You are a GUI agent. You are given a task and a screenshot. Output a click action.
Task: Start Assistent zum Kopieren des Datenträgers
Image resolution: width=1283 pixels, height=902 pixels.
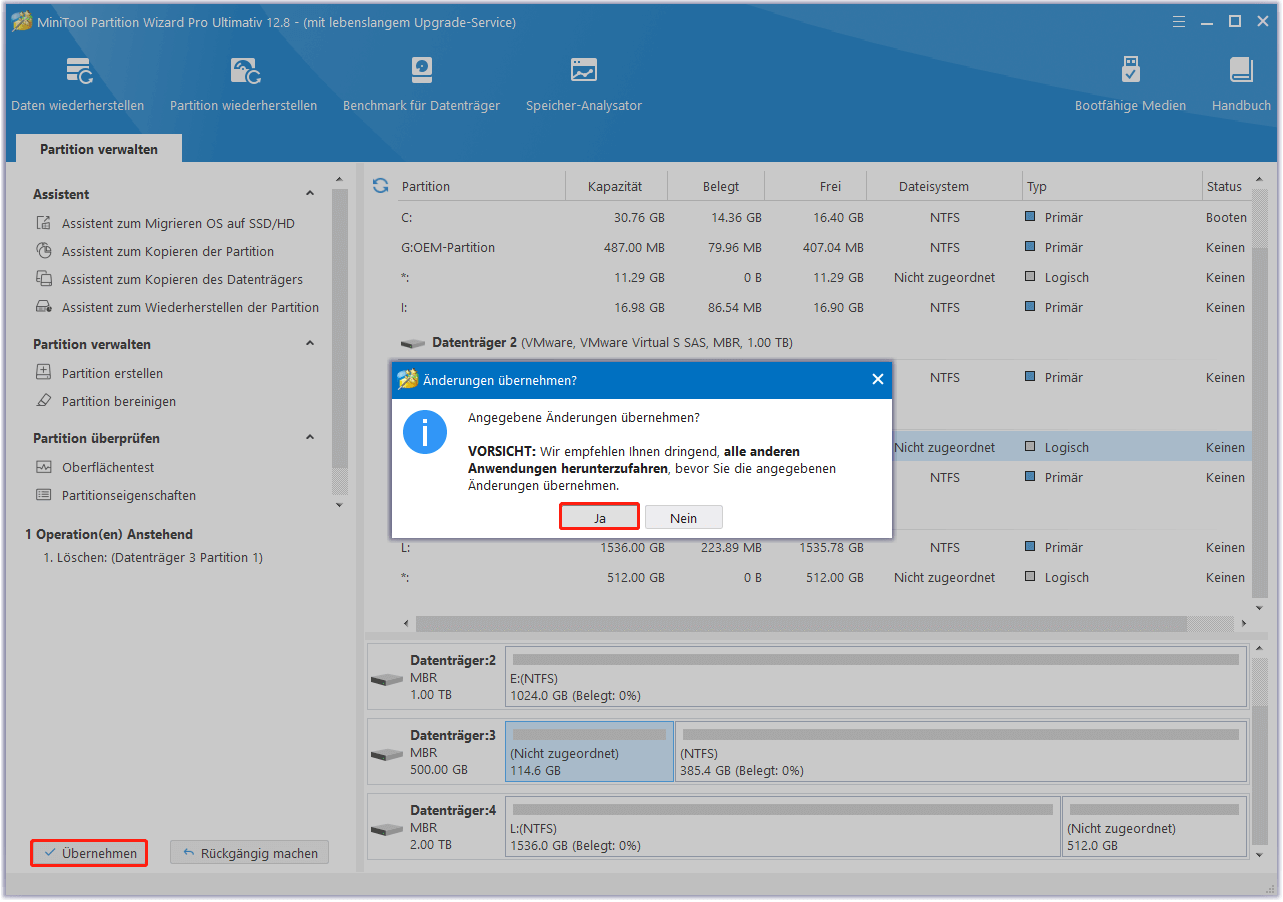tap(182, 280)
